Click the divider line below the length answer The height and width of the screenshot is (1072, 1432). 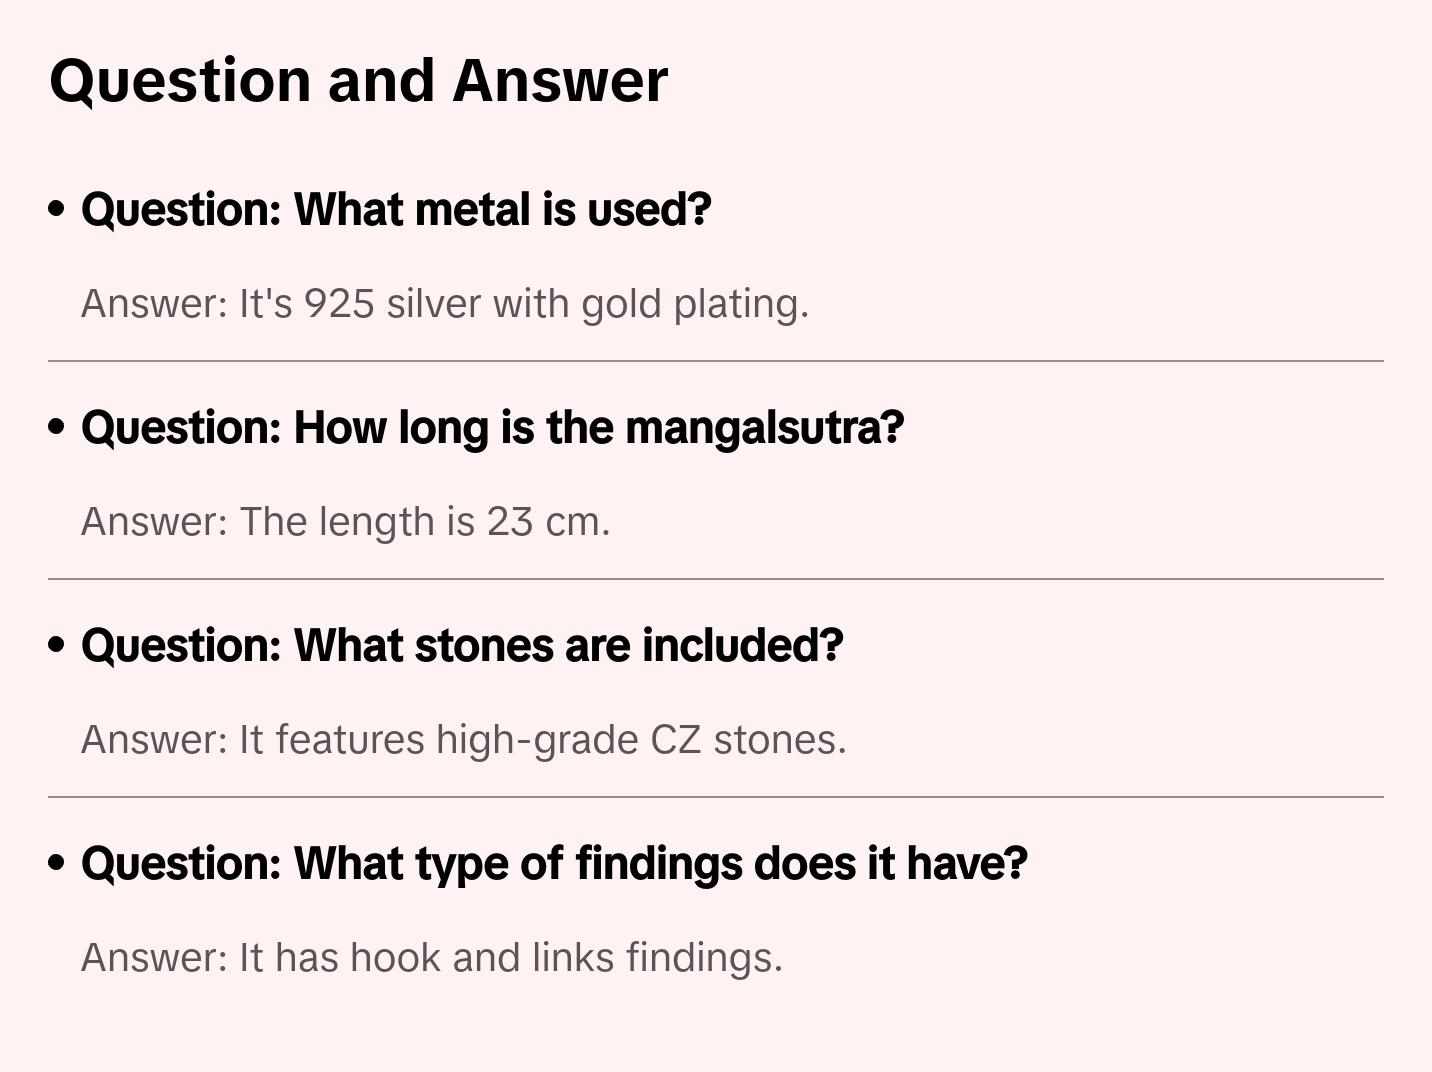pyautogui.click(x=716, y=579)
